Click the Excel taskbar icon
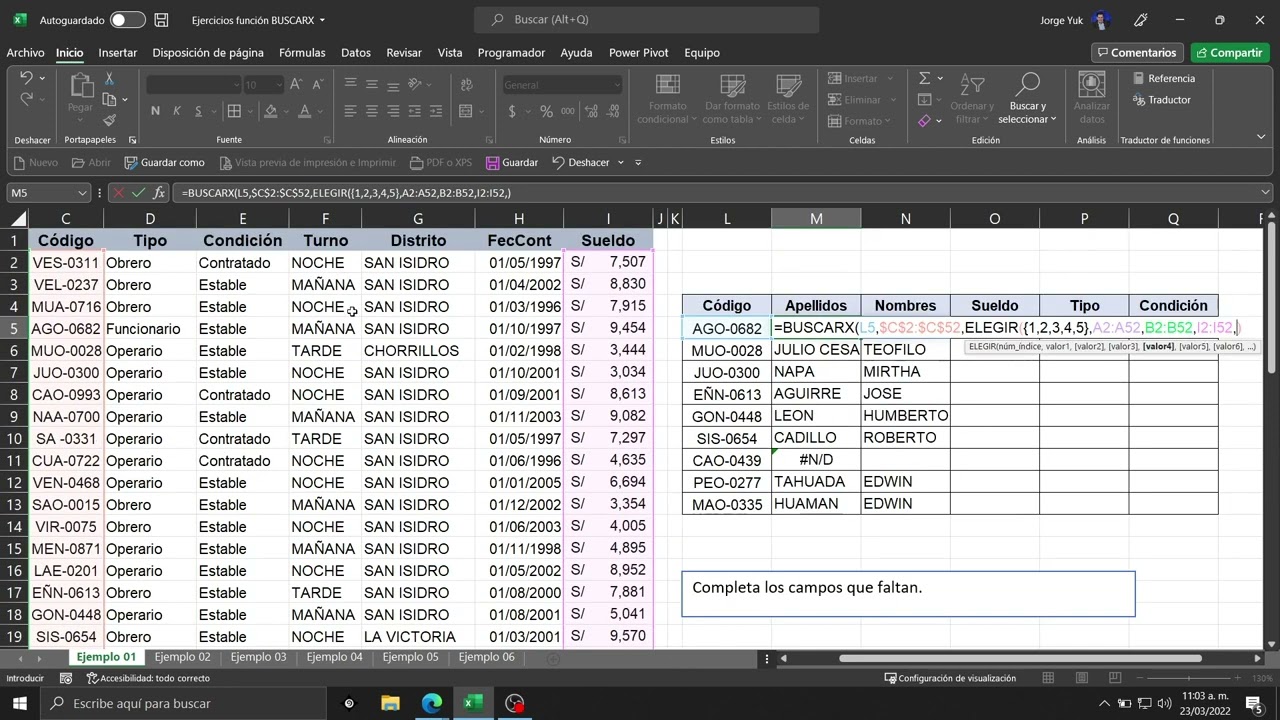The width and height of the screenshot is (1280, 720). click(x=473, y=703)
